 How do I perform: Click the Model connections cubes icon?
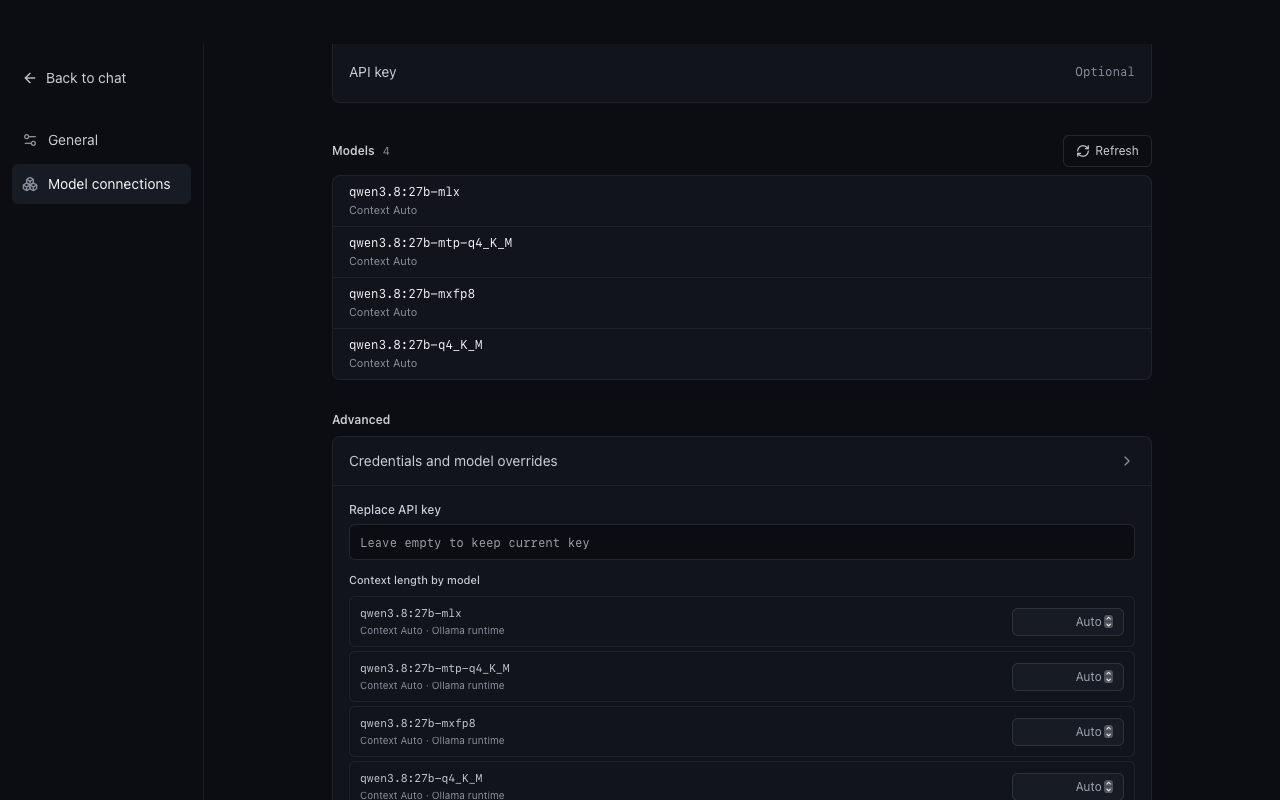(30, 184)
